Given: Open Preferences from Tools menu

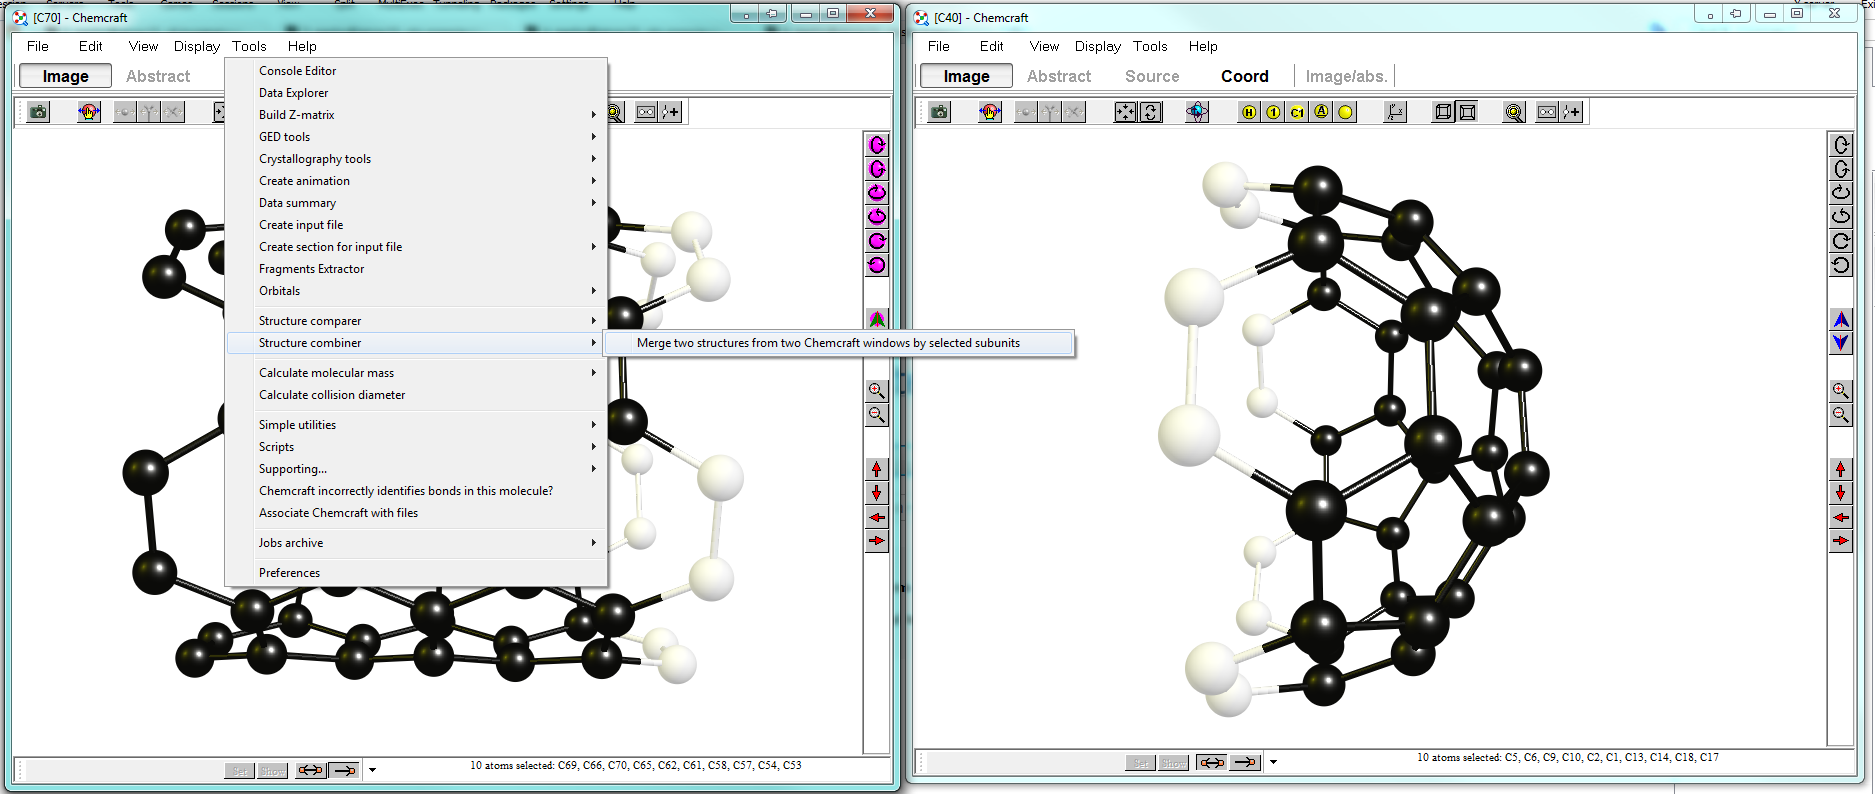Looking at the screenshot, I should coord(416,573).
